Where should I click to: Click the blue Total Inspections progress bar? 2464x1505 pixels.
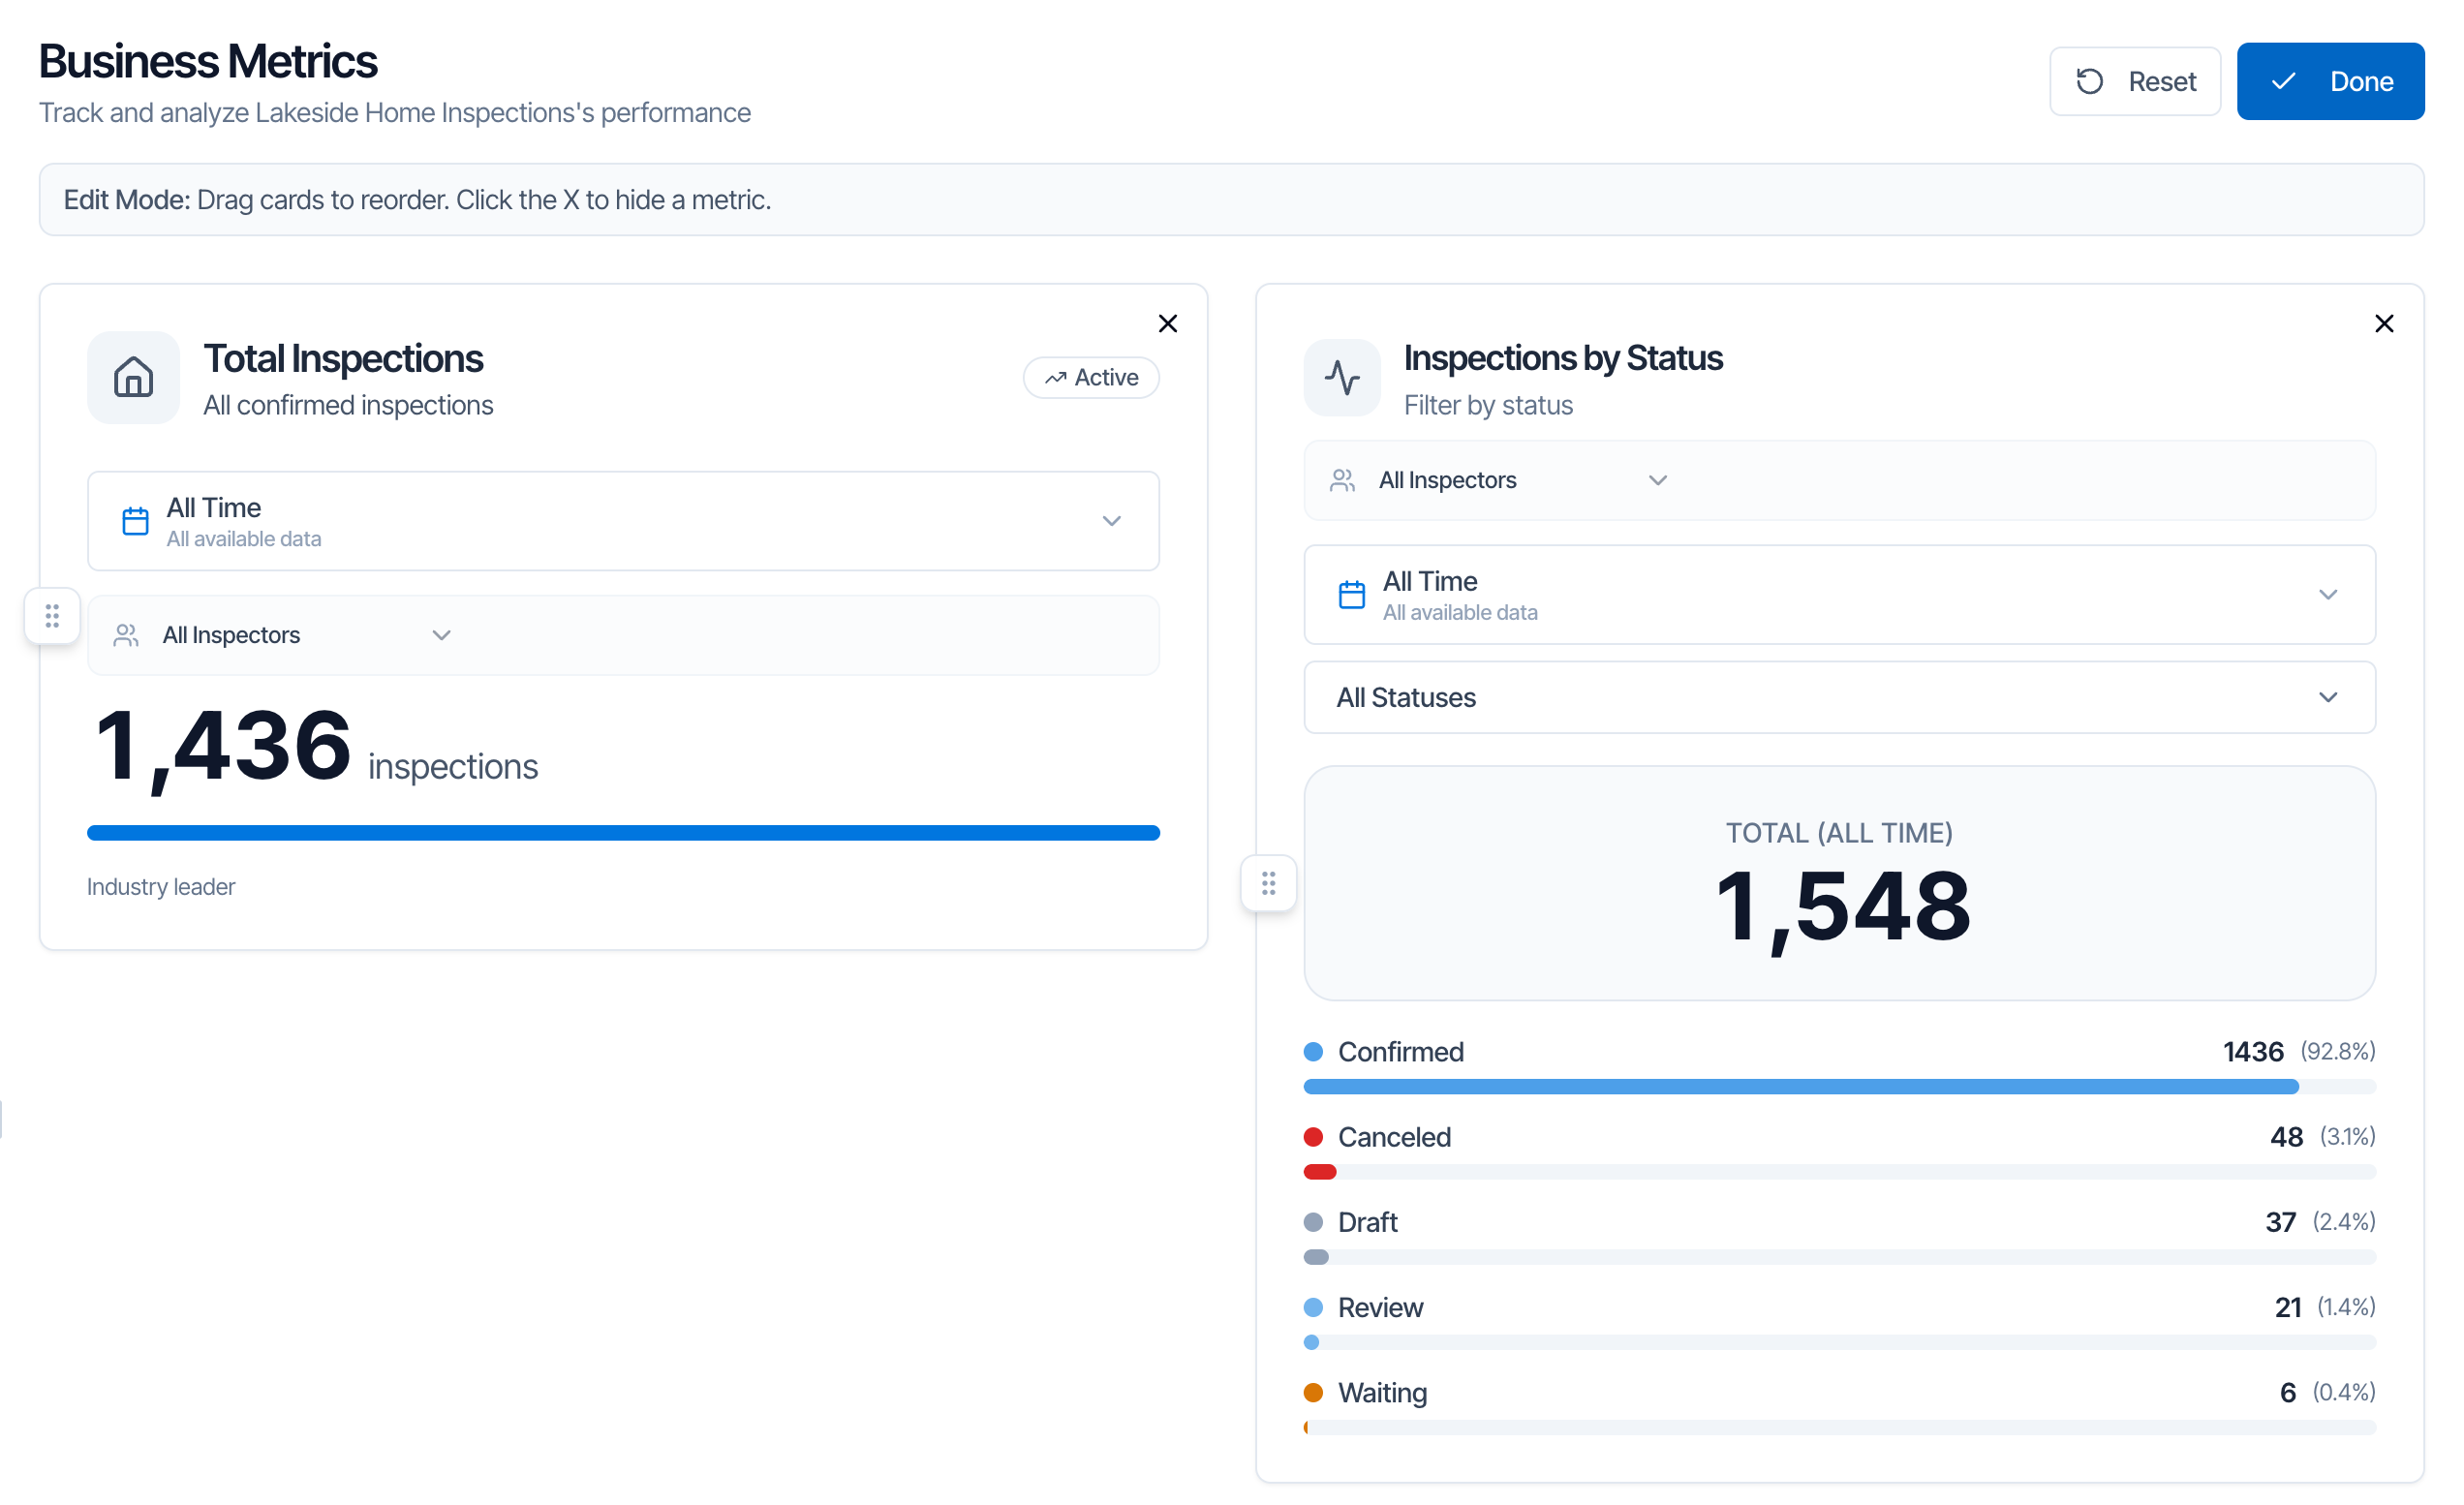pos(623,833)
